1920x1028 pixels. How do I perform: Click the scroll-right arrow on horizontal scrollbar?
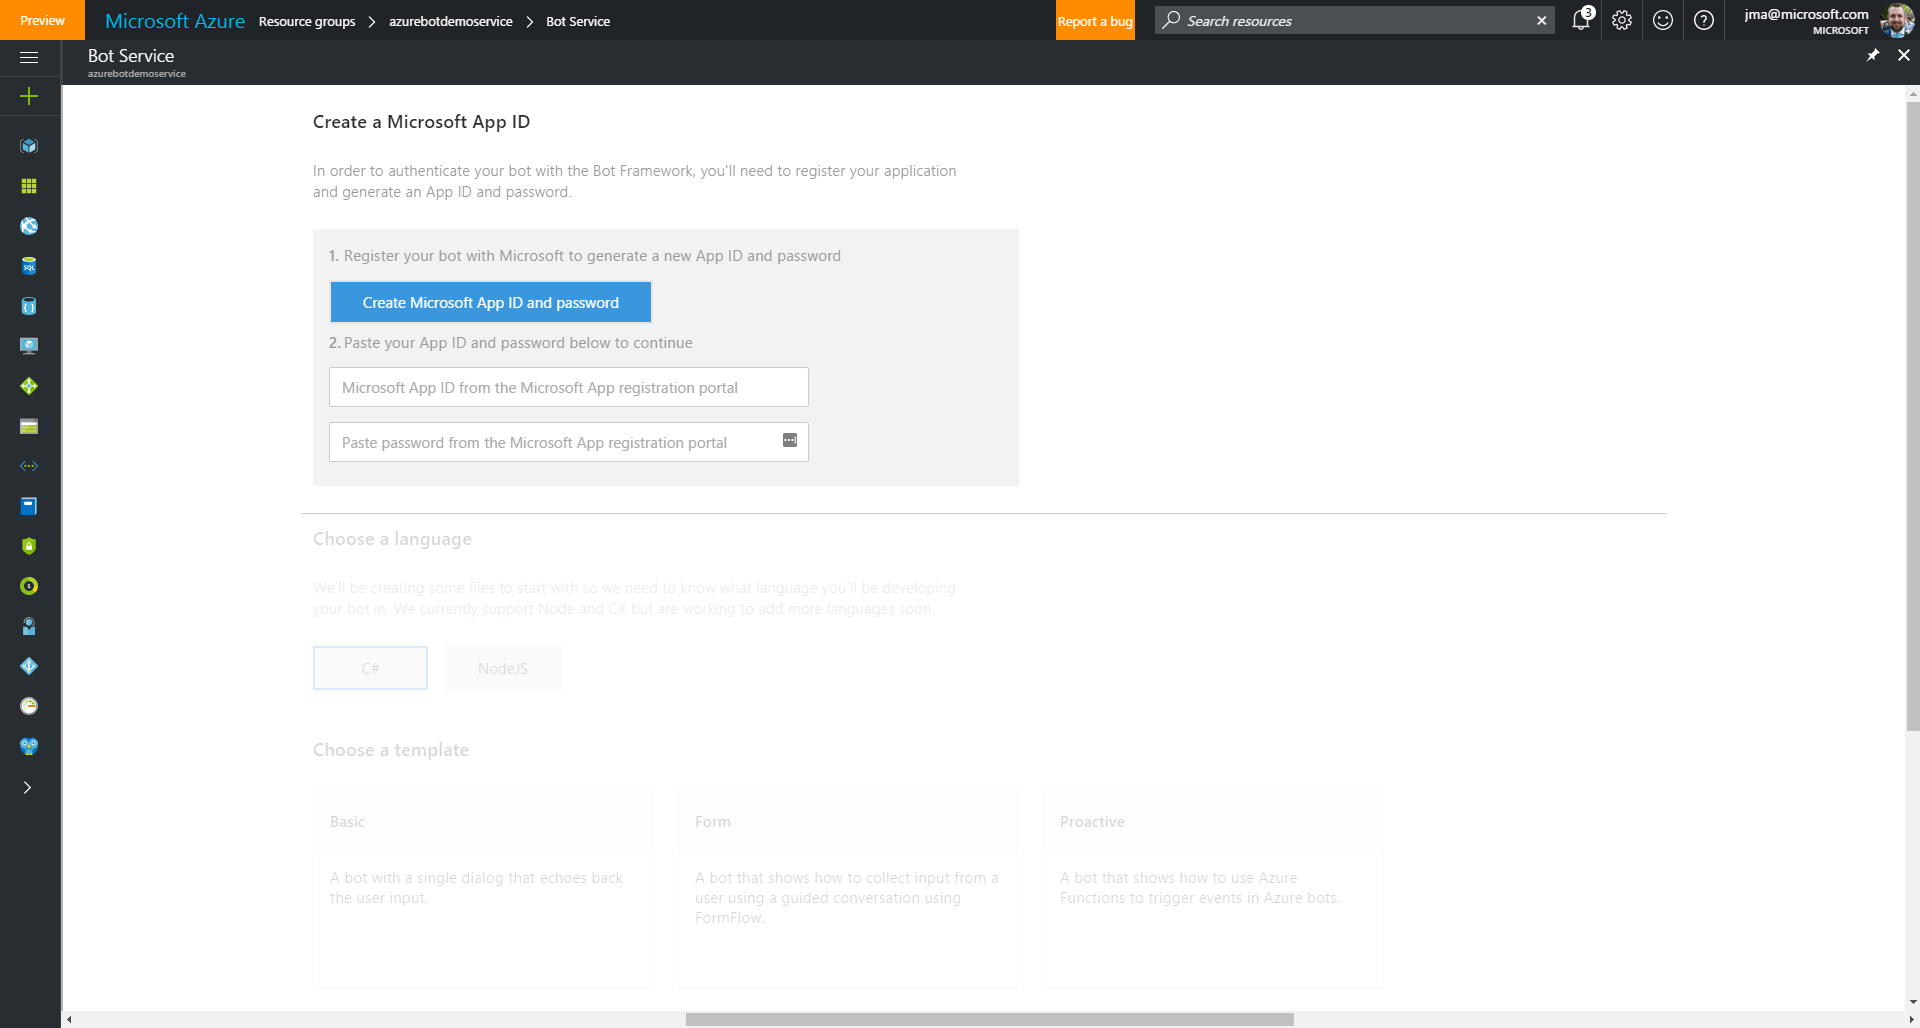click(1911, 1019)
